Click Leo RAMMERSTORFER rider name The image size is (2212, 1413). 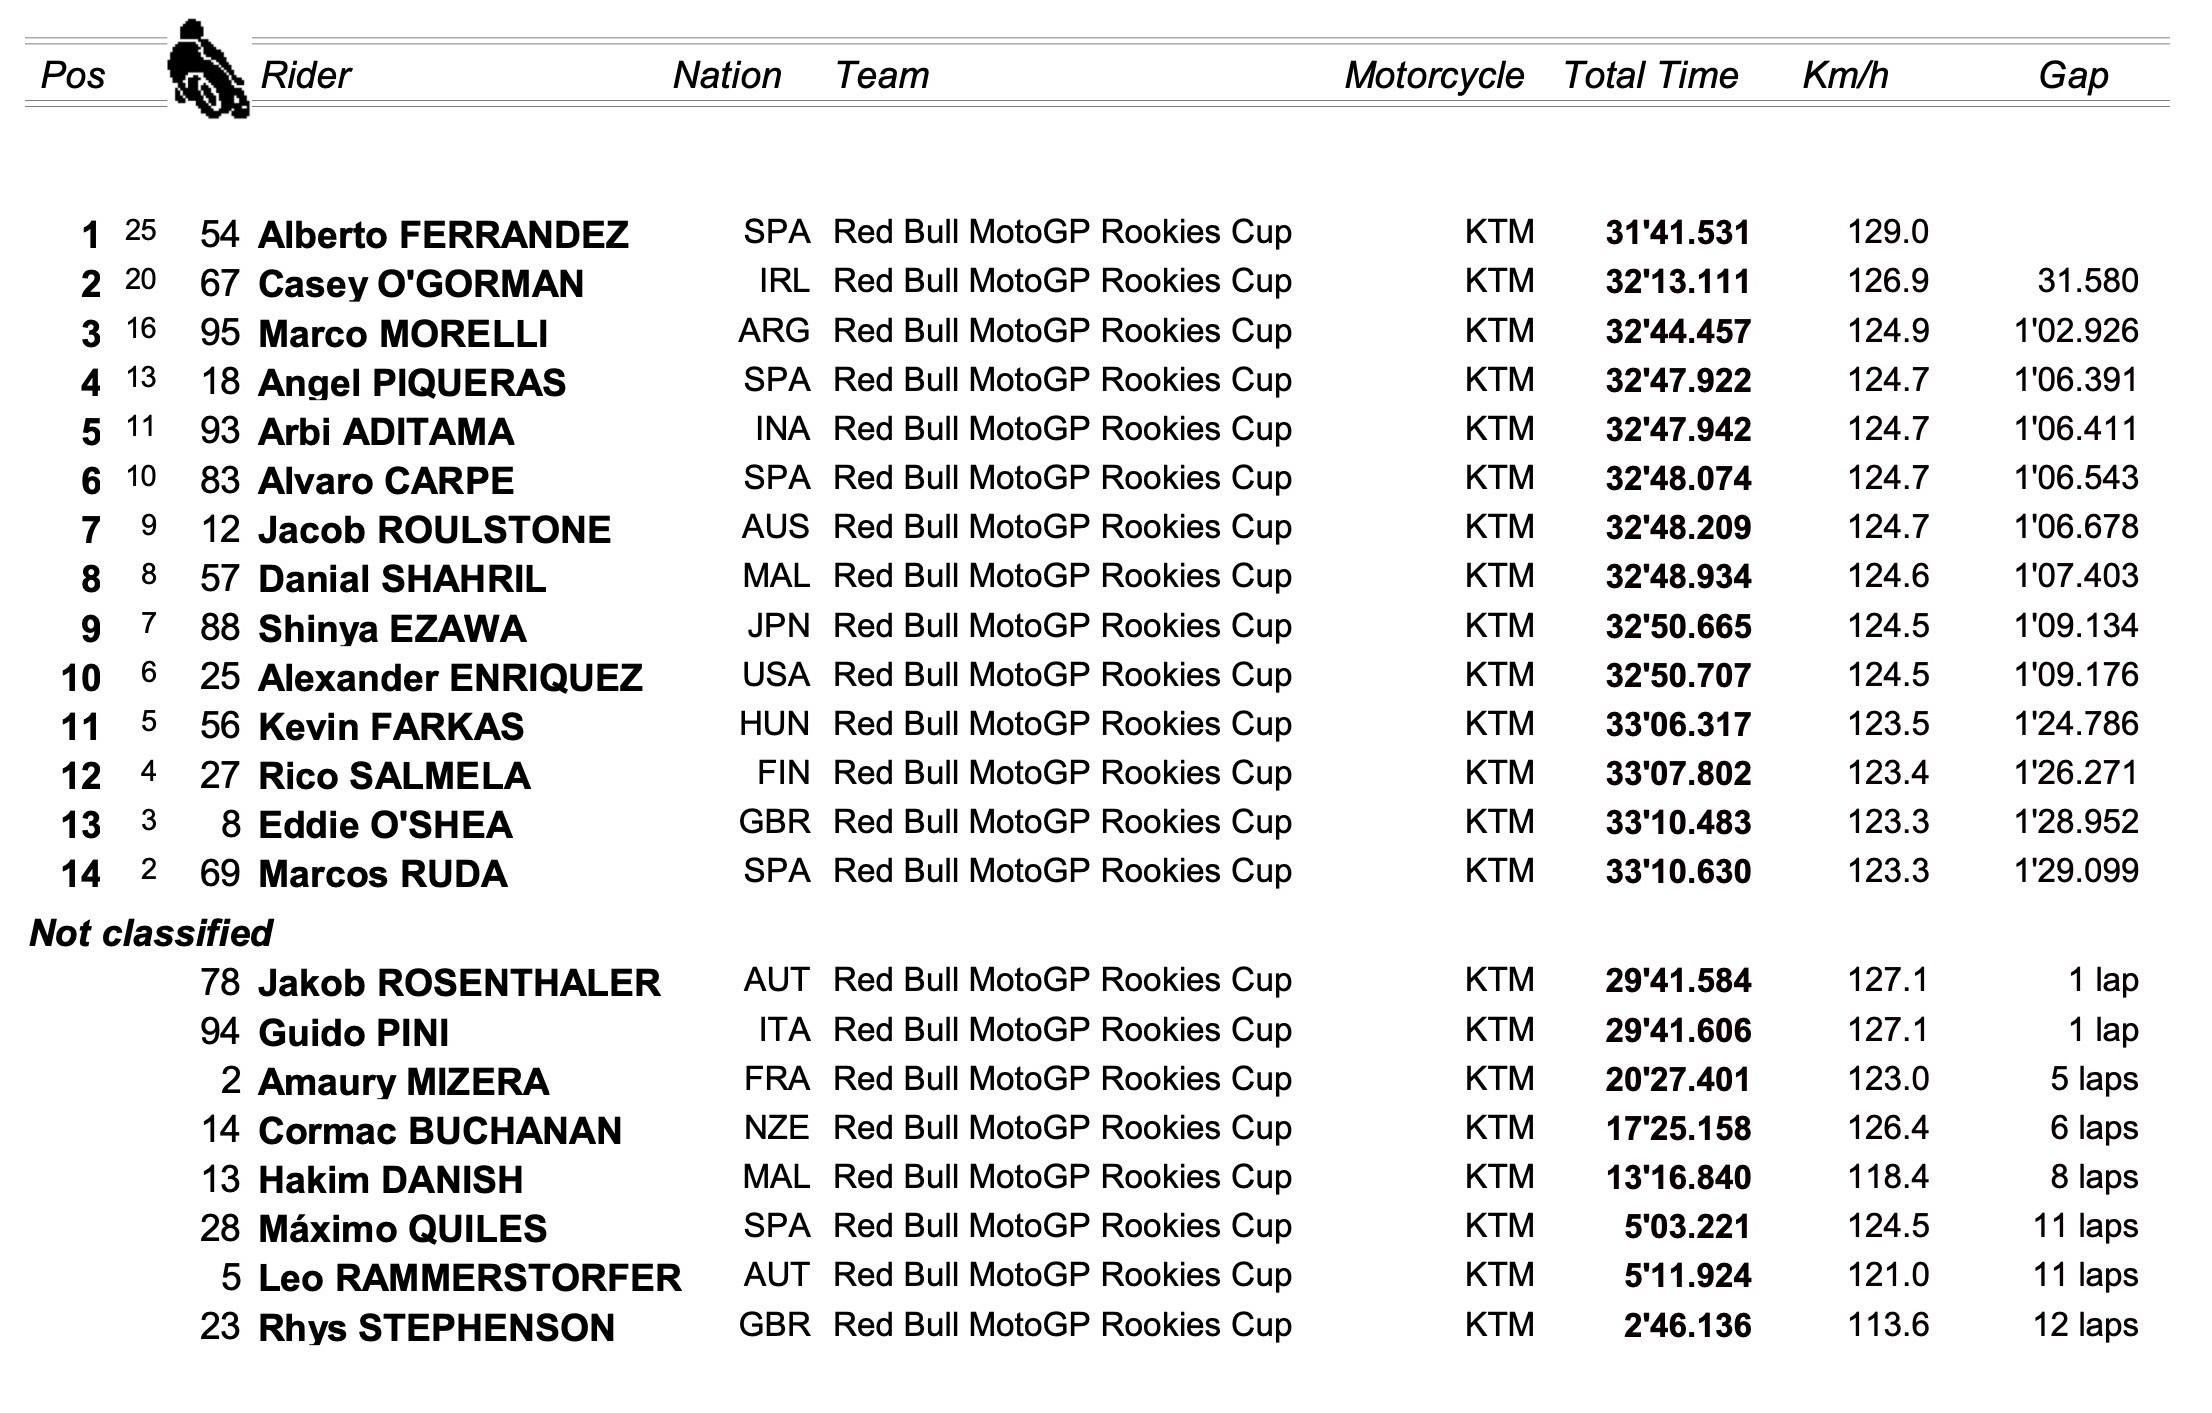click(x=470, y=1278)
